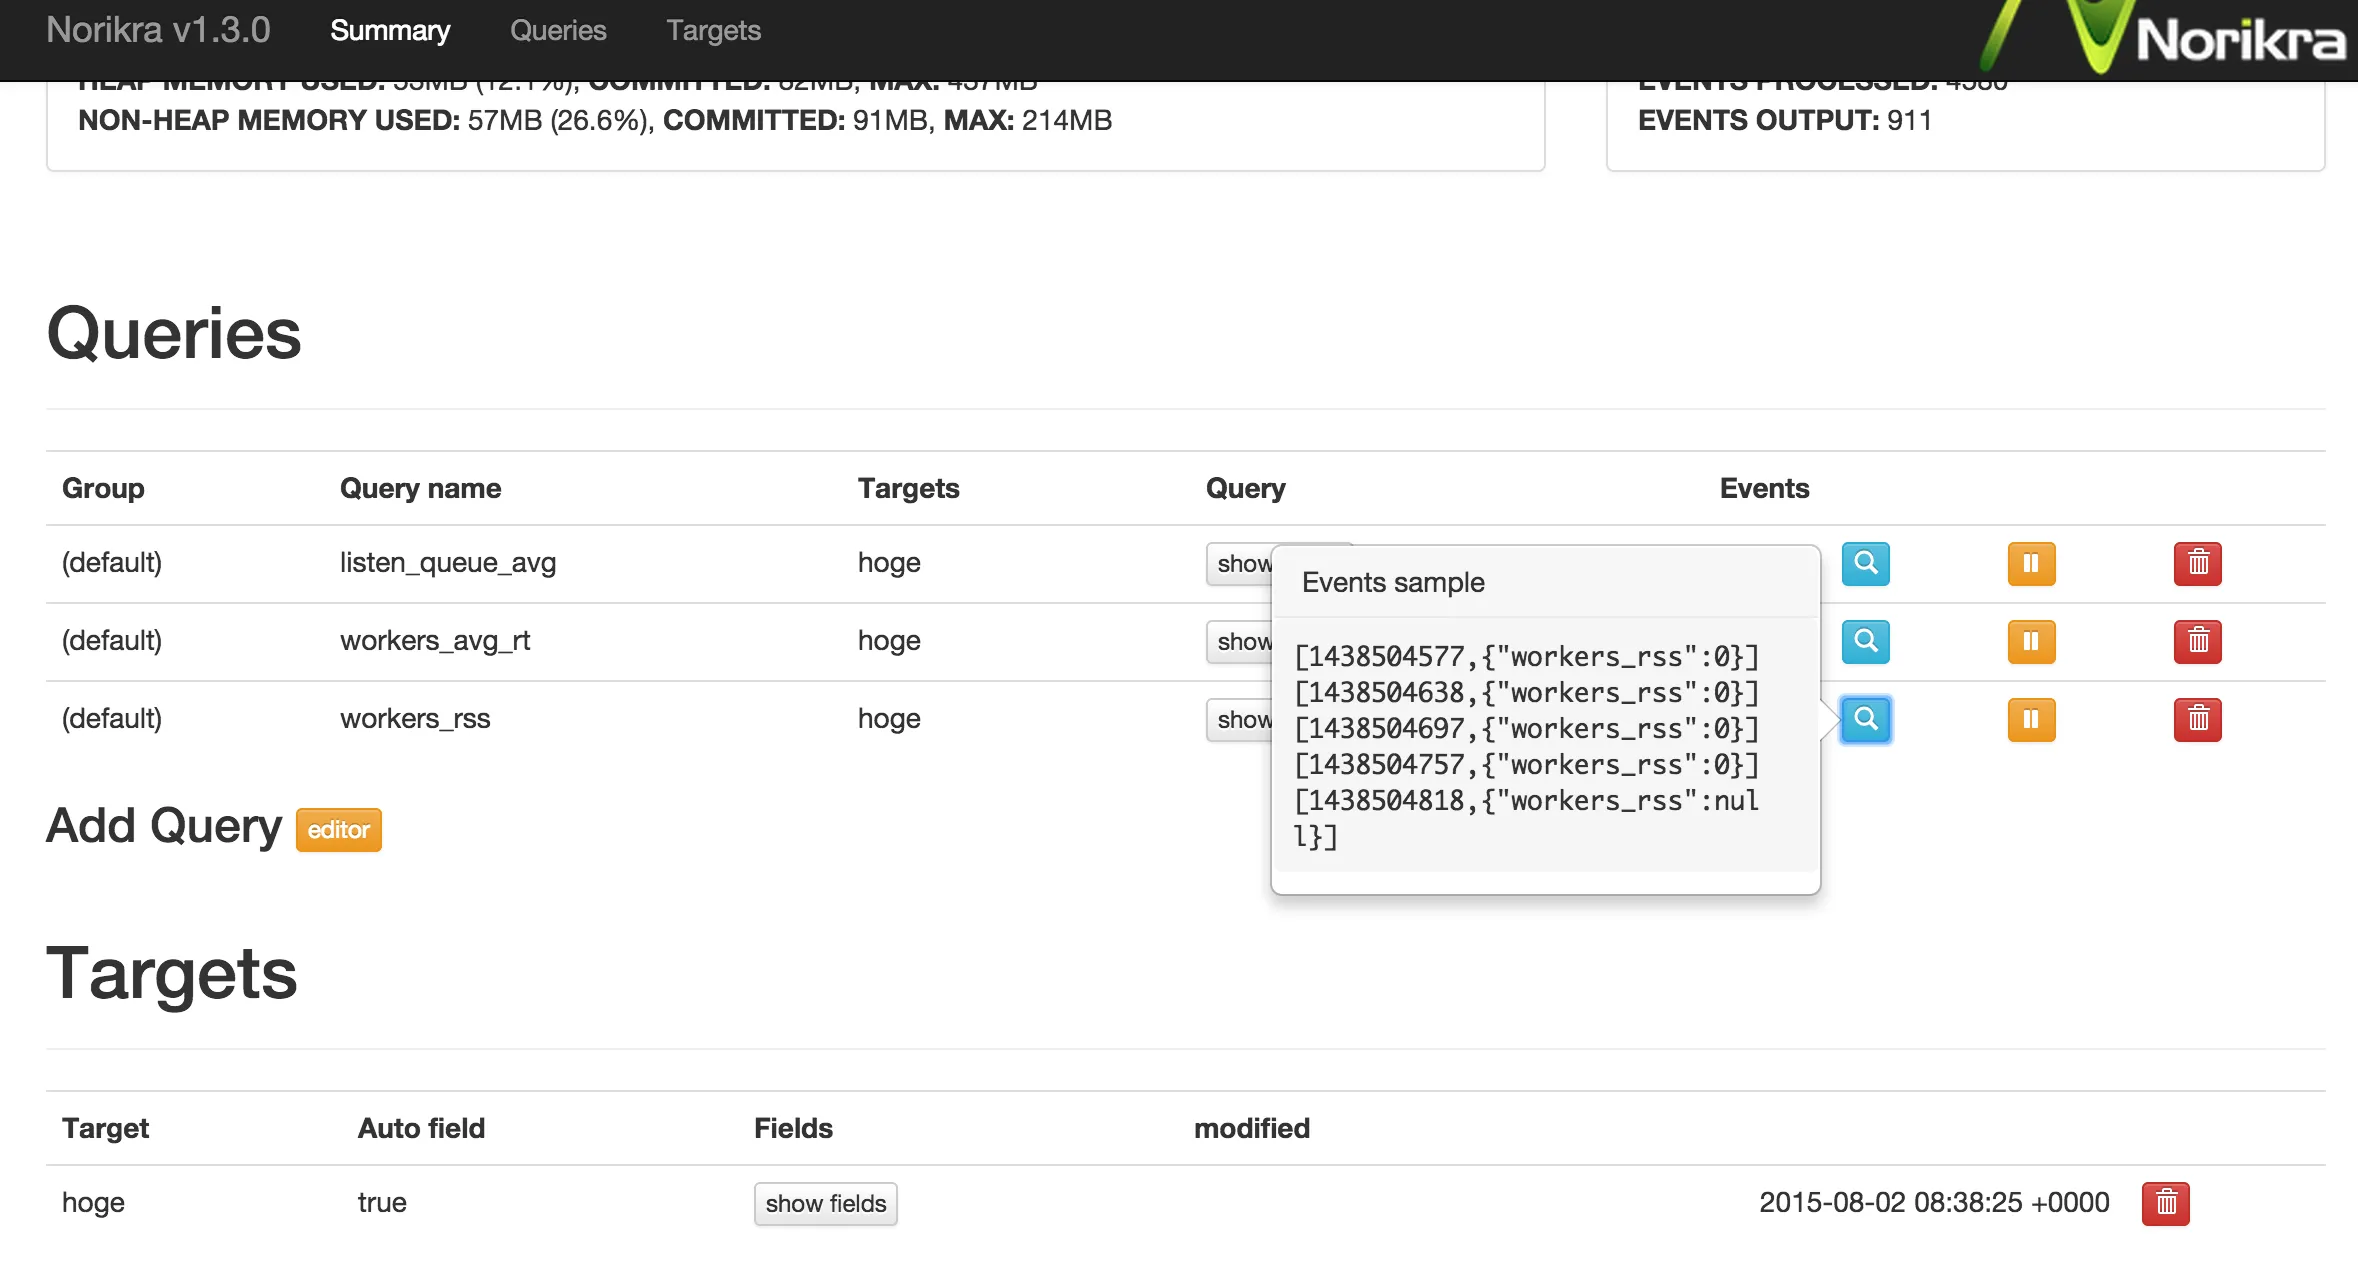This screenshot has width=2358, height=1262.
Task: Pause the workers_rss query
Action: [2031, 719]
